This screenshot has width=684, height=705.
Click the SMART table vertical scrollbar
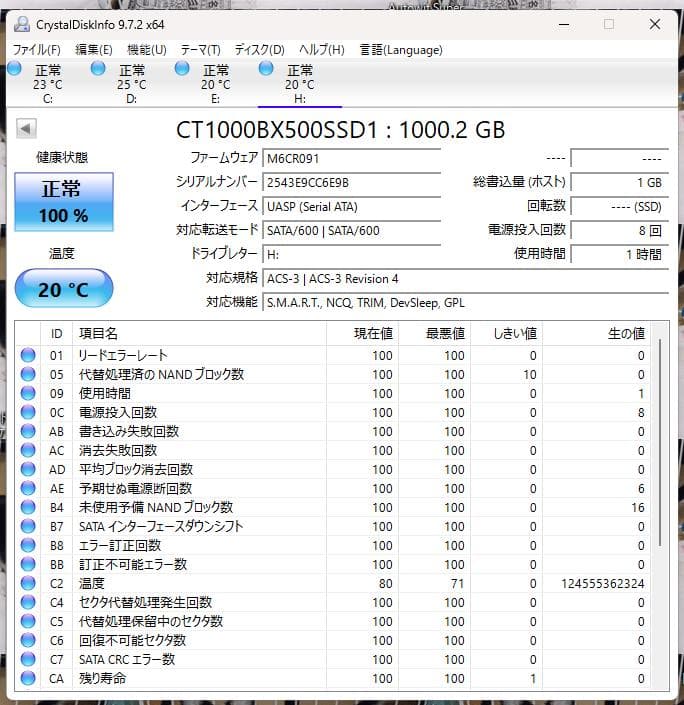(x=660, y=442)
